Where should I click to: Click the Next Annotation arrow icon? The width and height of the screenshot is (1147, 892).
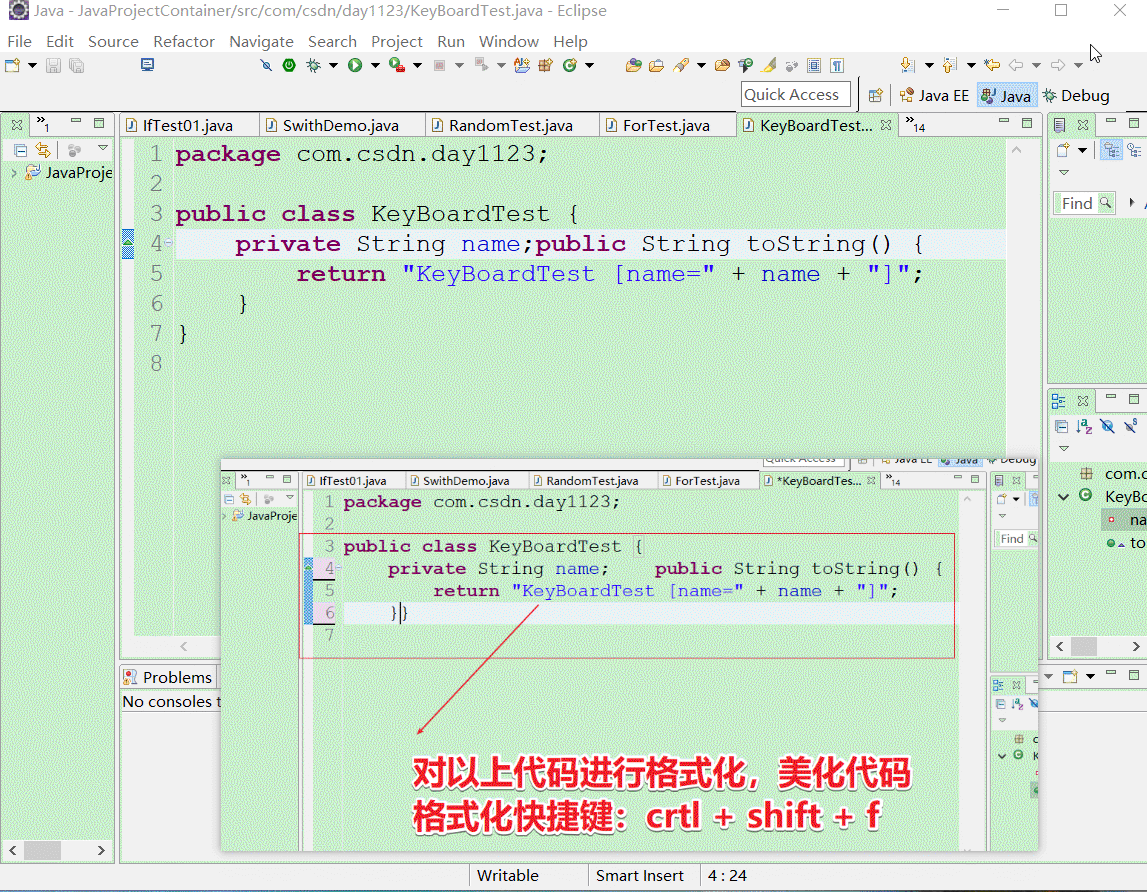907,65
